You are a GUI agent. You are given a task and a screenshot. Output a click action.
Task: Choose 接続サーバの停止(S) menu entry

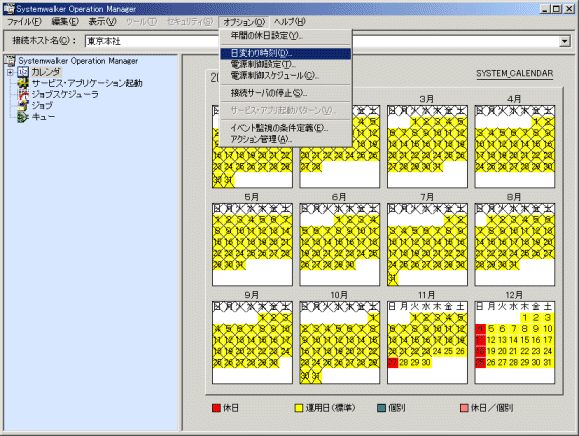pyautogui.click(x=285, y=93)
